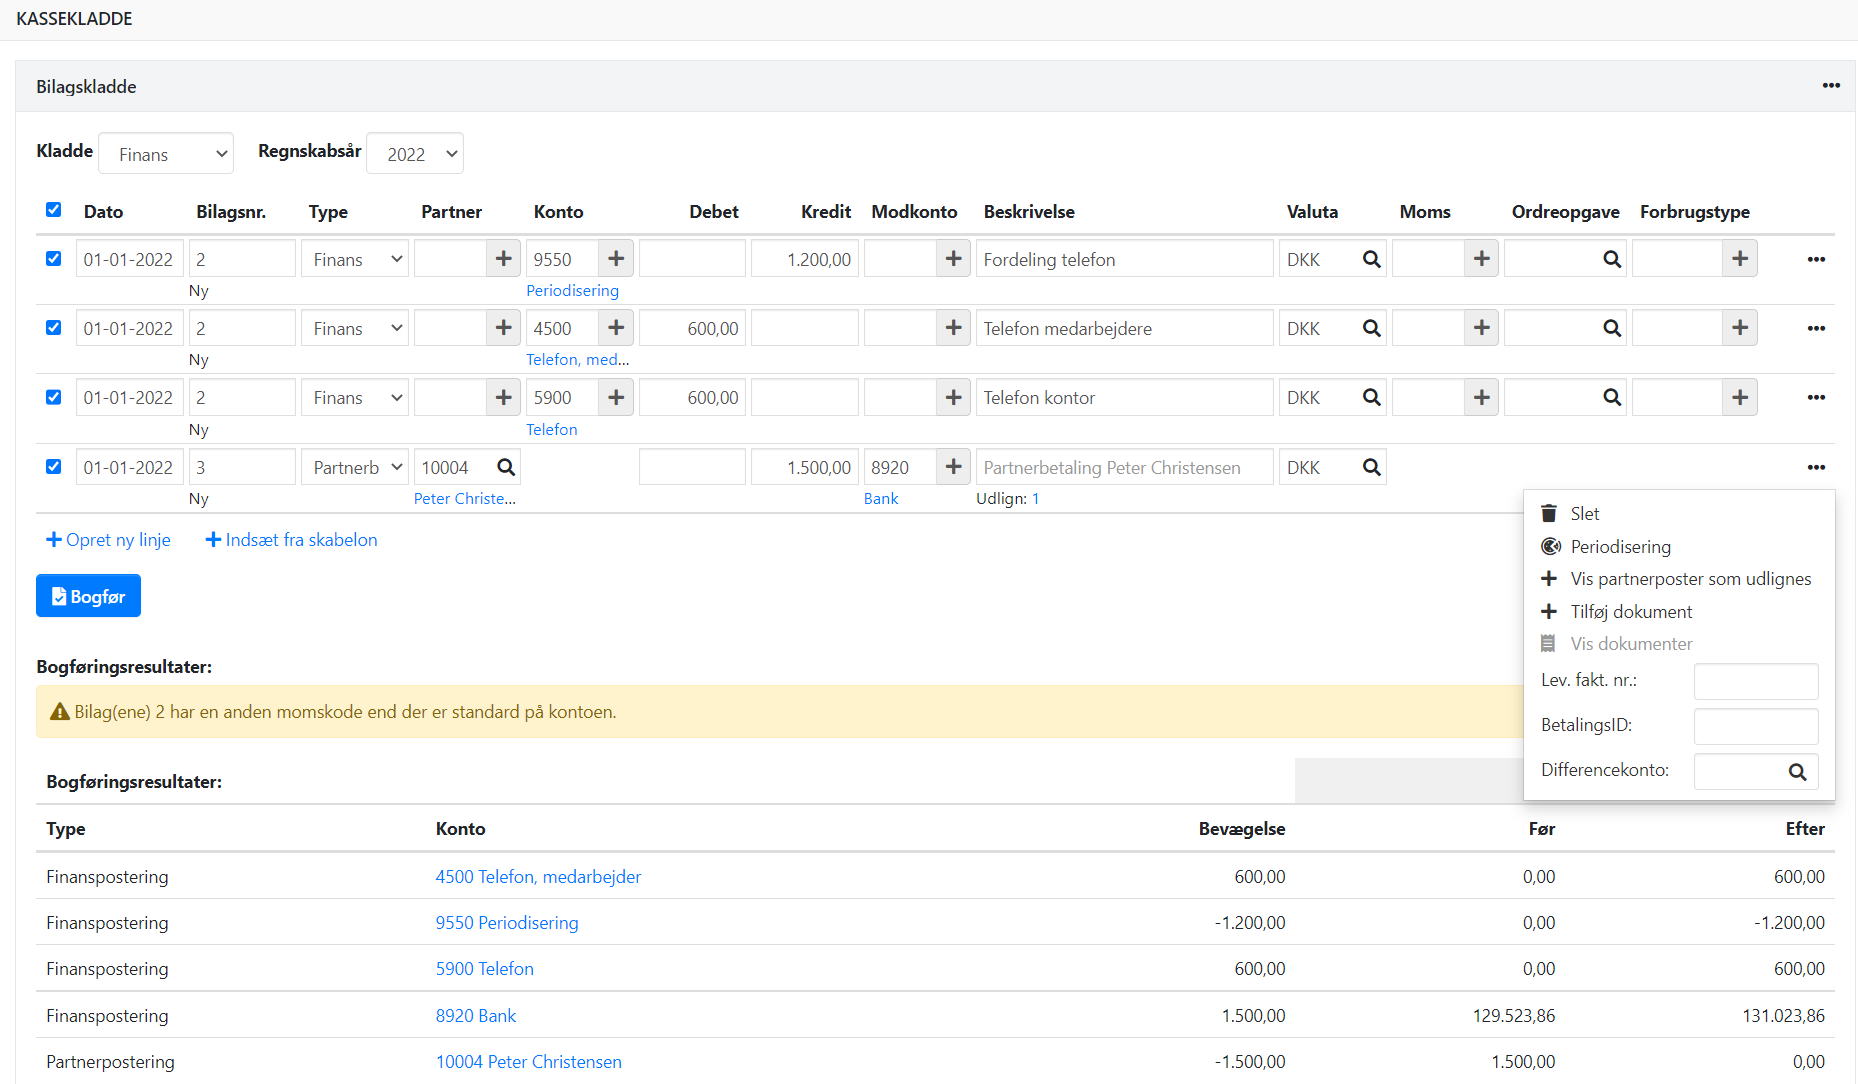Uncheck the checkbox for the Partnerbetaling row
The height and width of the screenshot is (1084, 1858).
click(54, 467)
